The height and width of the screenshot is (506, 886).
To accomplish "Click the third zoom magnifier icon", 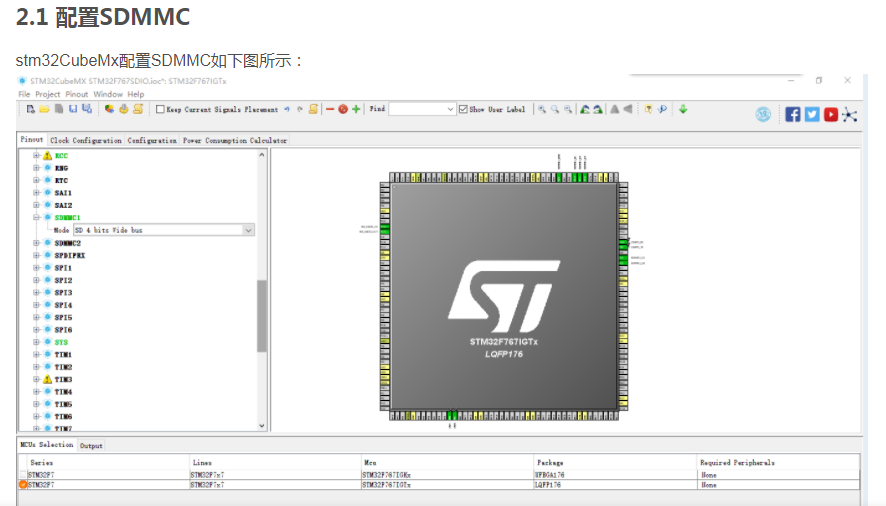I will coord(568,109).
